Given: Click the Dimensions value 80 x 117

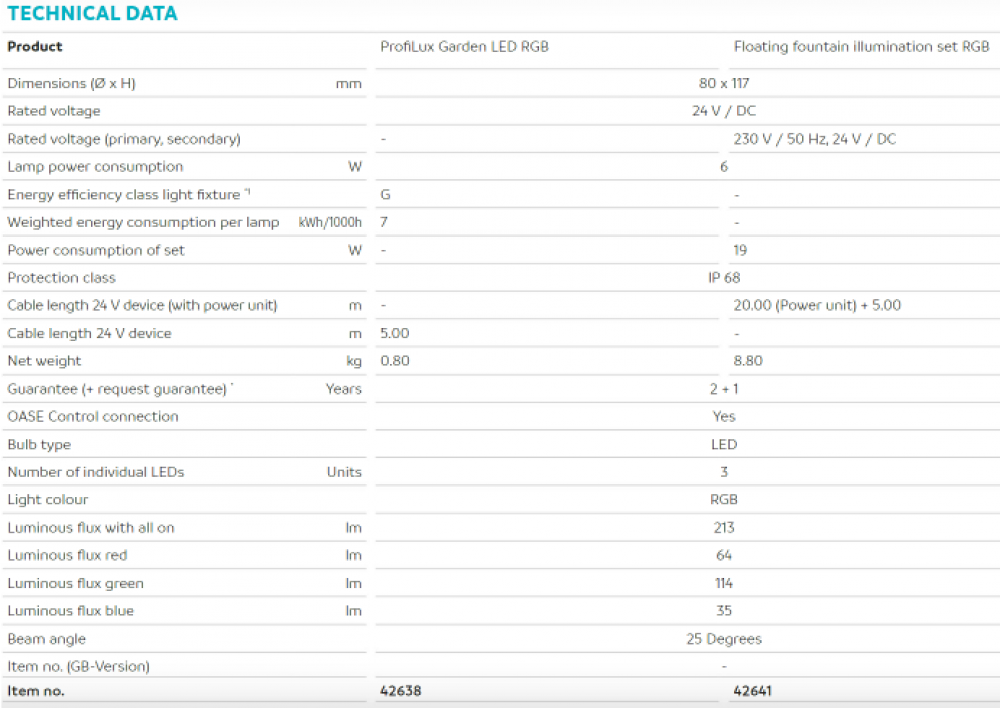Looking at the screenshot, I should [724, 84].
